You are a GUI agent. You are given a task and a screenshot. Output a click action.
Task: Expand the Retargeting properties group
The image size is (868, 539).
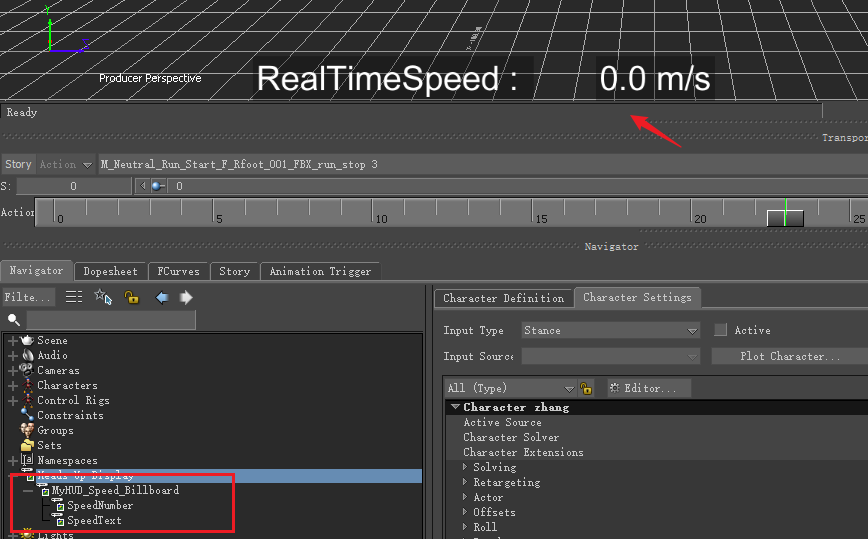[465, 483]
